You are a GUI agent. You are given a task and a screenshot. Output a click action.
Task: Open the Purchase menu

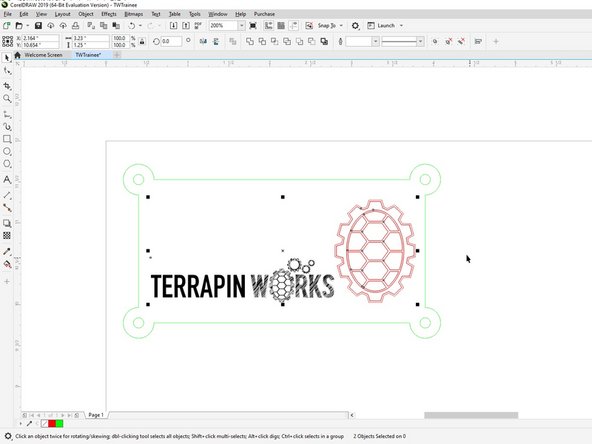[x=264, y=14]
